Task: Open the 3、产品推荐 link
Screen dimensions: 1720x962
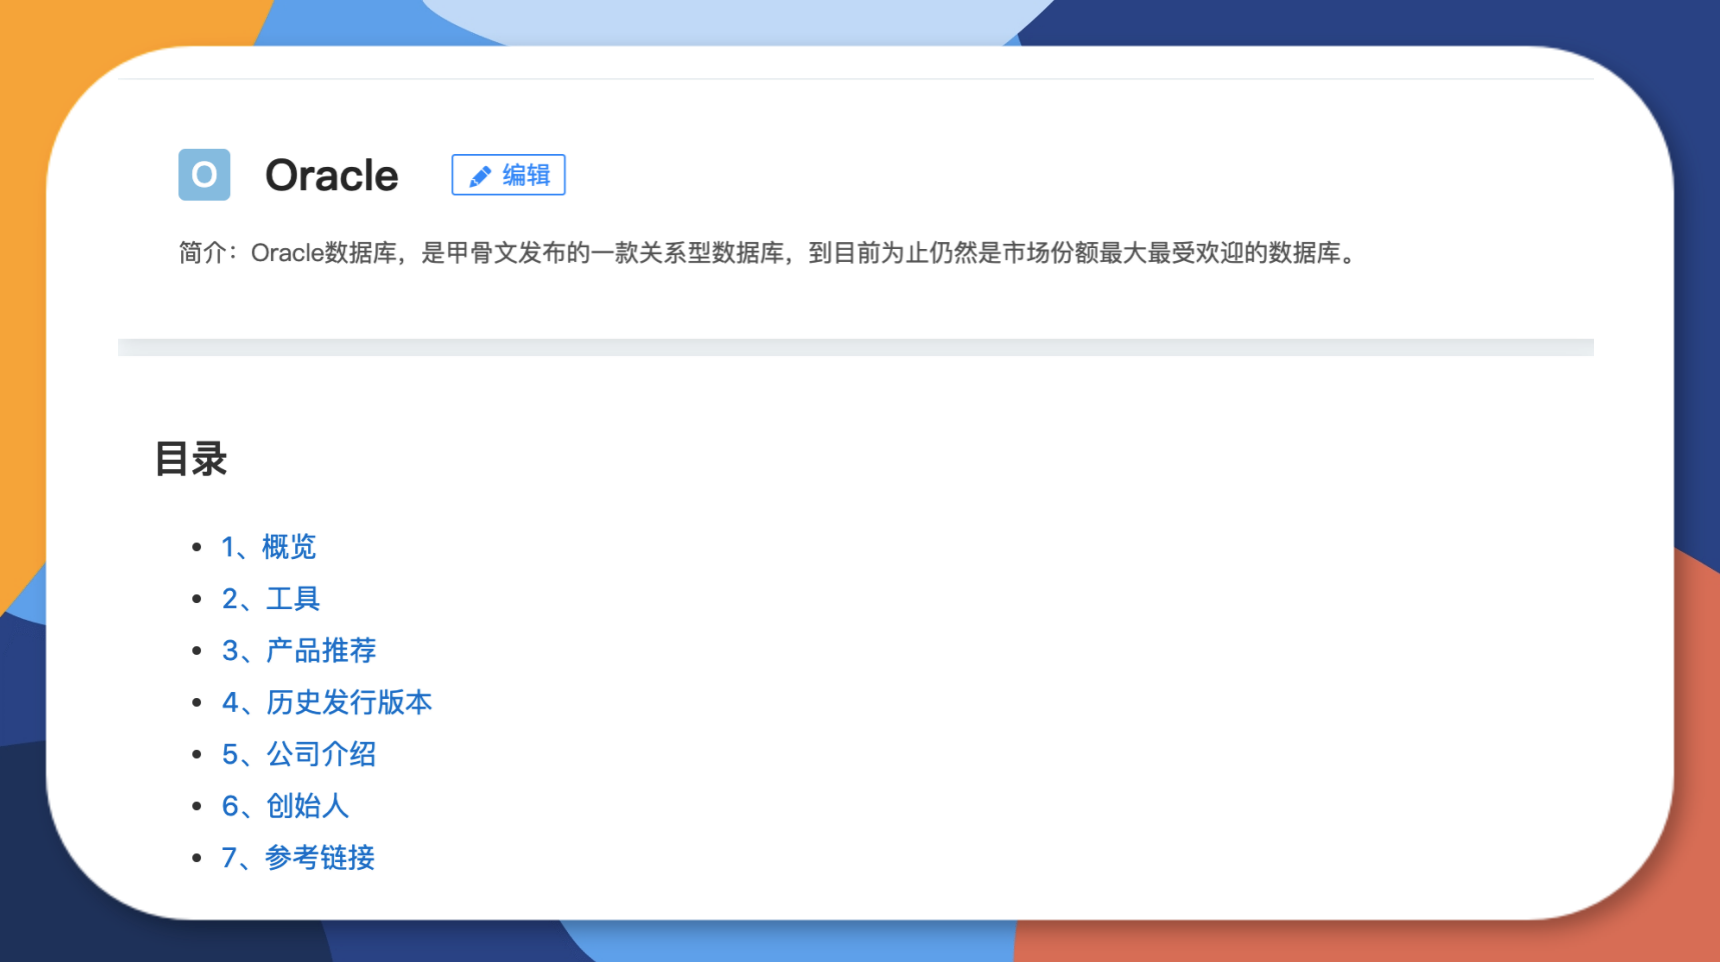Action: tap(298, 651)
